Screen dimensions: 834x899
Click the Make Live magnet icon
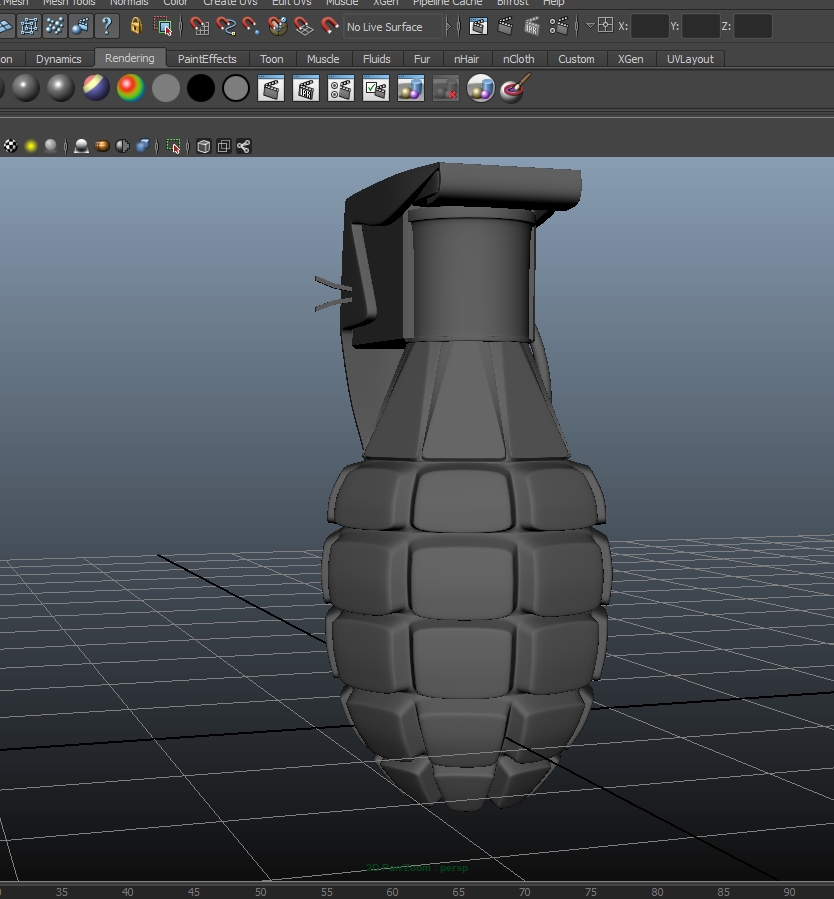tap(330, 26)
